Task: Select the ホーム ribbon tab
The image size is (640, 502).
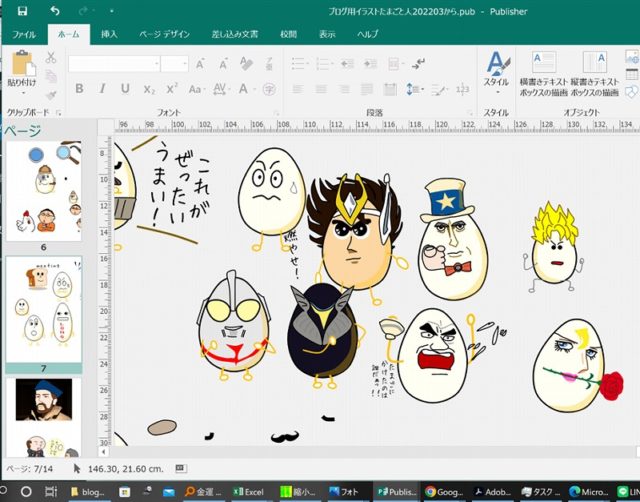Action: [69, 34]
